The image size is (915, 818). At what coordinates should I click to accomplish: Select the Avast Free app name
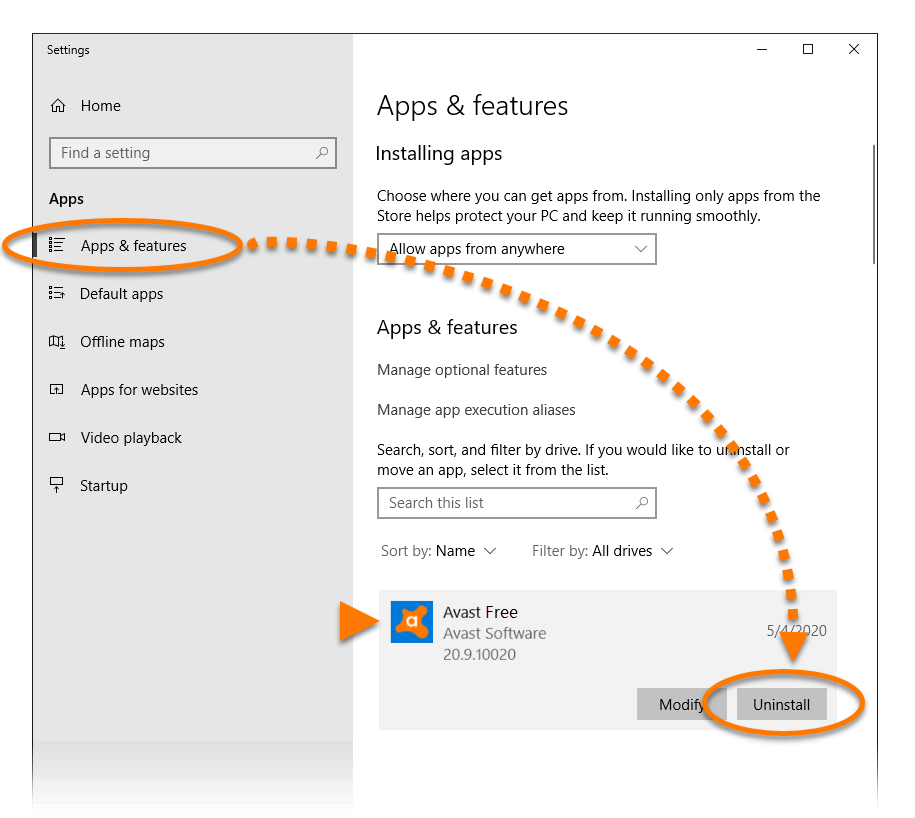pyautogui.click(x=480, y=612)
